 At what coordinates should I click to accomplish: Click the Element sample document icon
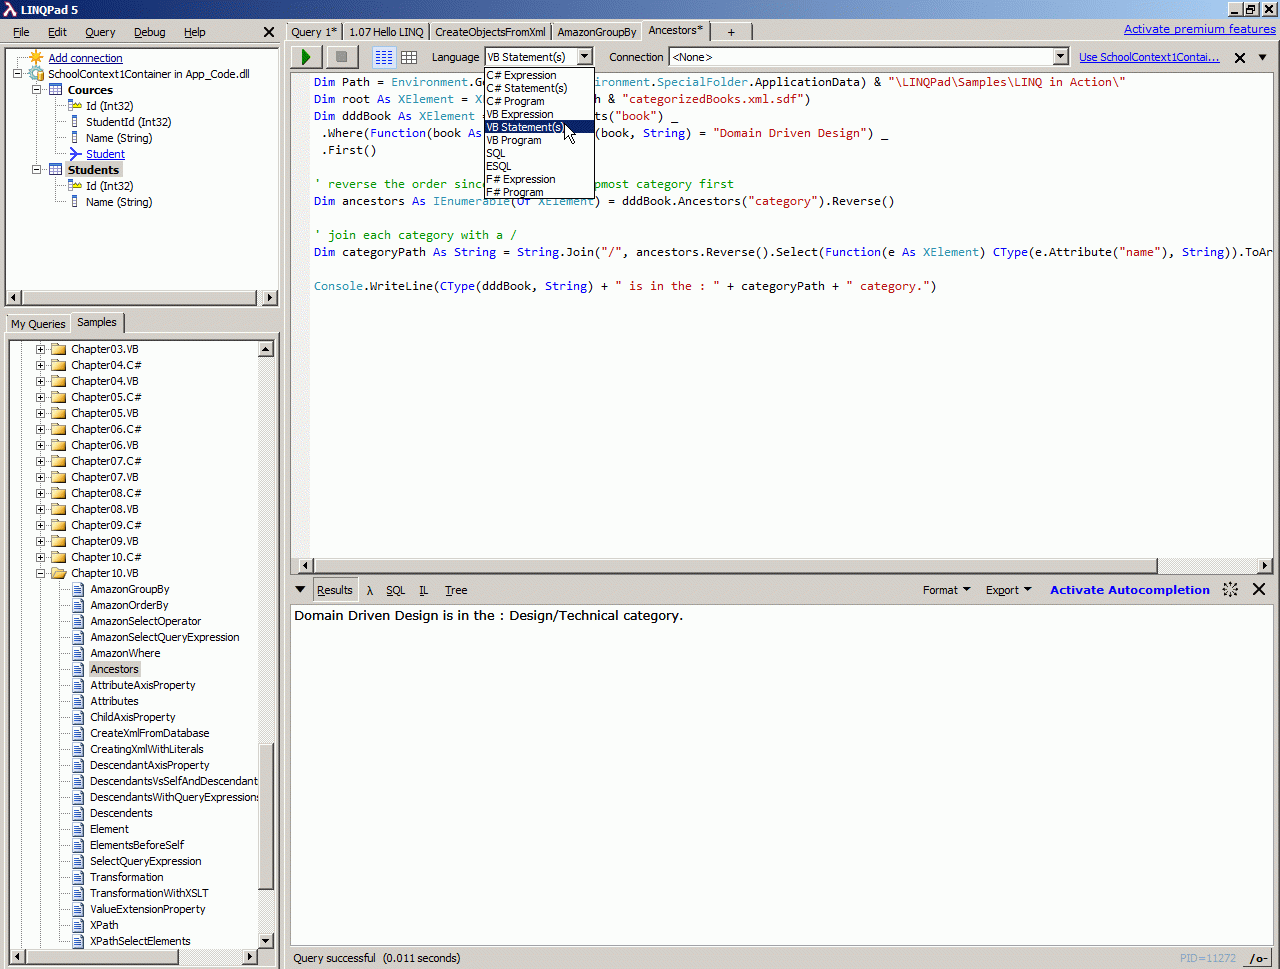click(78, 829)
